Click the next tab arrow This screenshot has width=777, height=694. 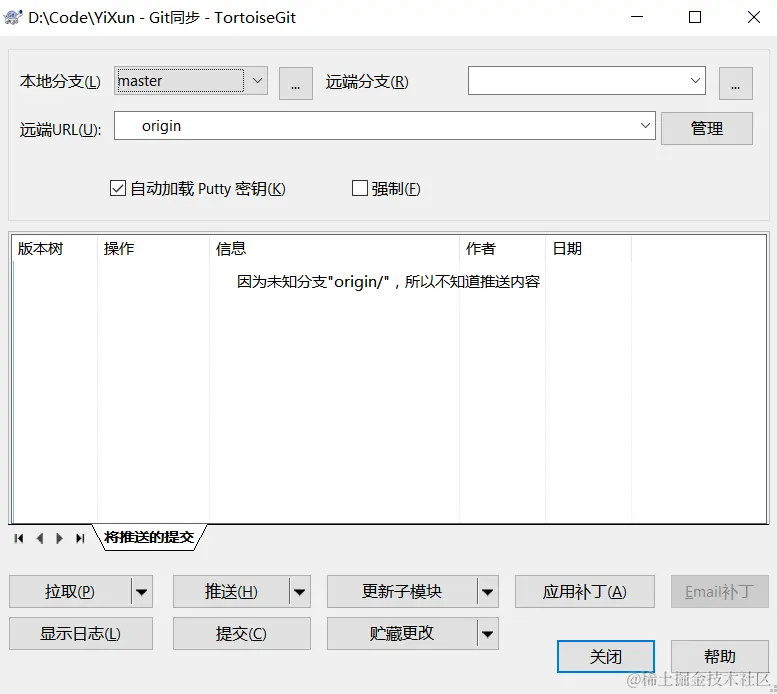tap(59, 538)
